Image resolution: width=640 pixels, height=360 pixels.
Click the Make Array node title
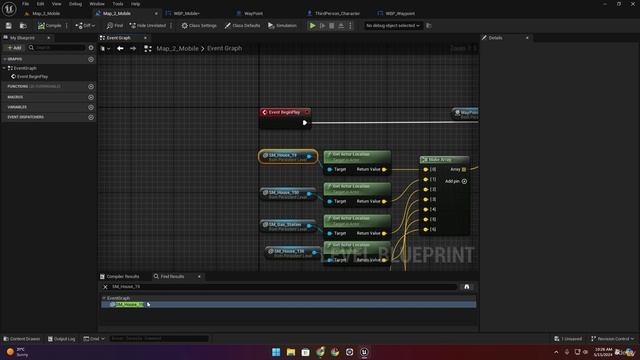coord(440,160)
